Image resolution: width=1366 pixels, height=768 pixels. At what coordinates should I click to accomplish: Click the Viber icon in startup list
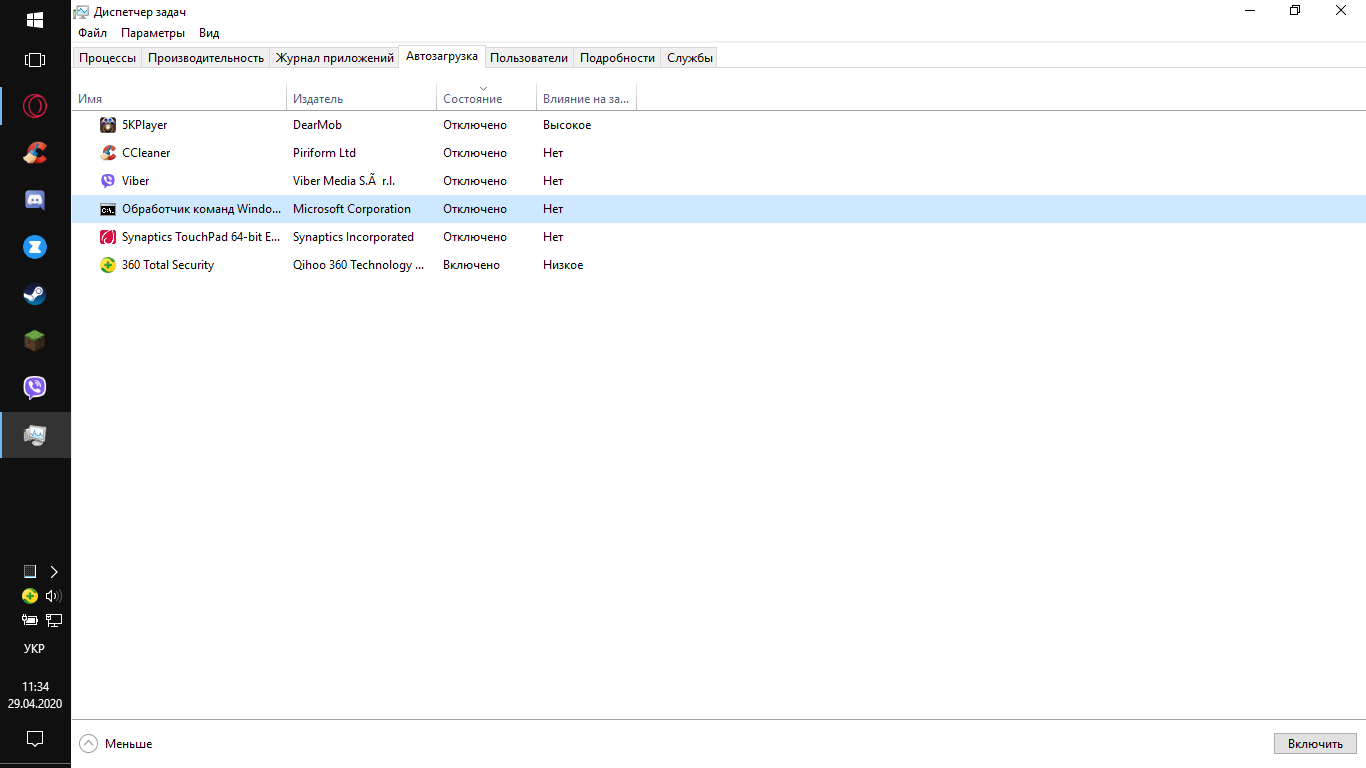coord(108,181)
